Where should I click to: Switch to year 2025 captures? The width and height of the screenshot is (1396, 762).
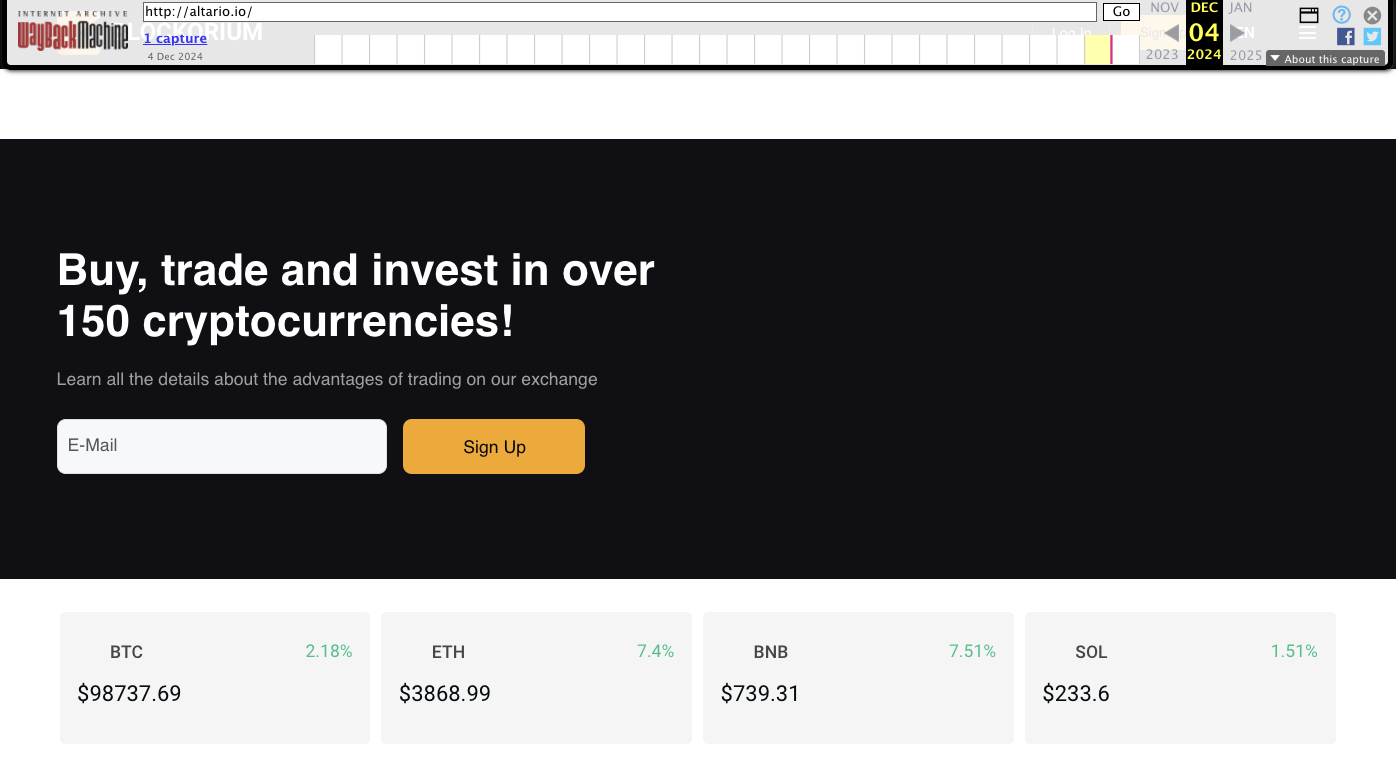(x=1244, y=55)
